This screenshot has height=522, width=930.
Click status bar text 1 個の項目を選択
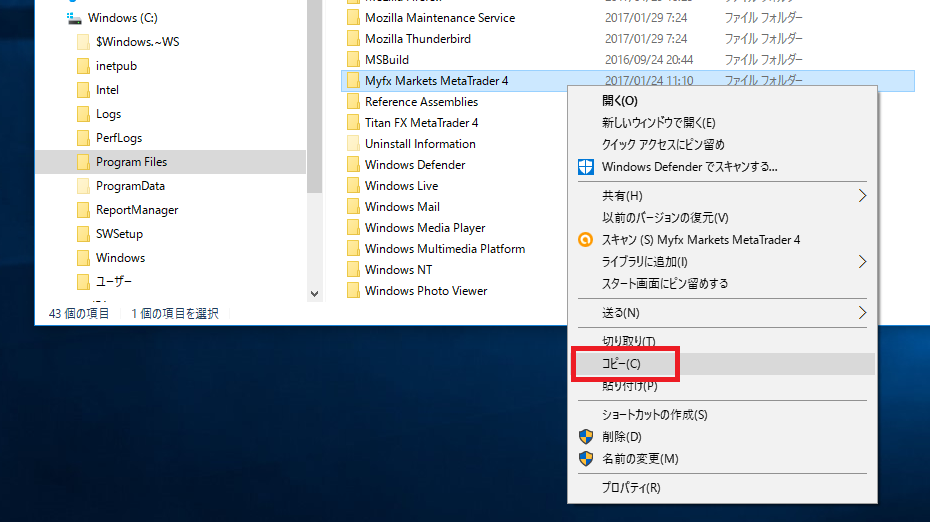(x=175, y=314)
